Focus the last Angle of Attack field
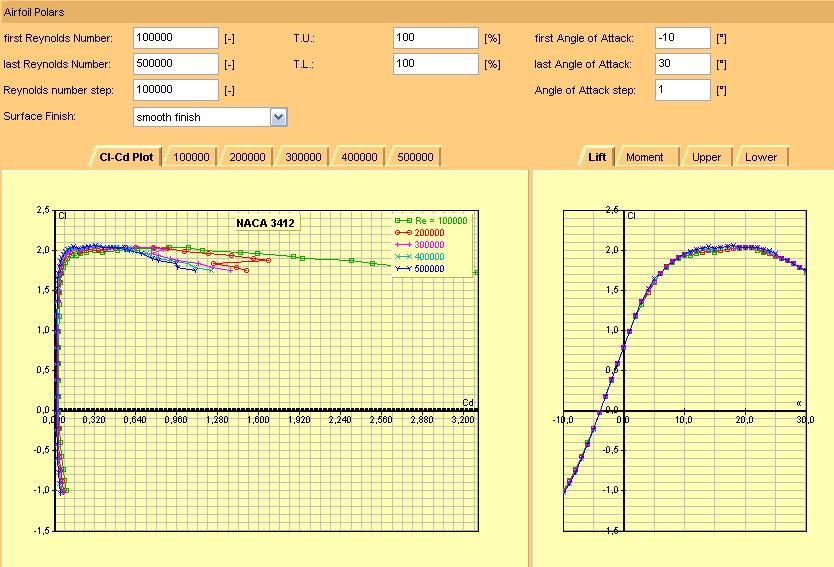834x567 pixels. tap(682, 64)
